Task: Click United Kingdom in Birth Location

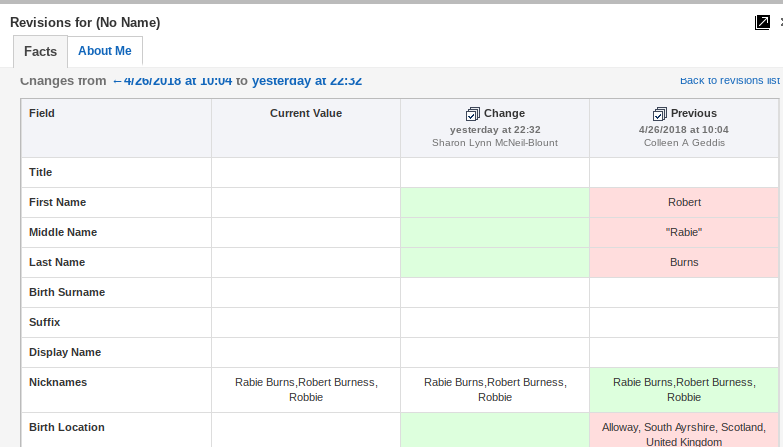Action: 684,441
